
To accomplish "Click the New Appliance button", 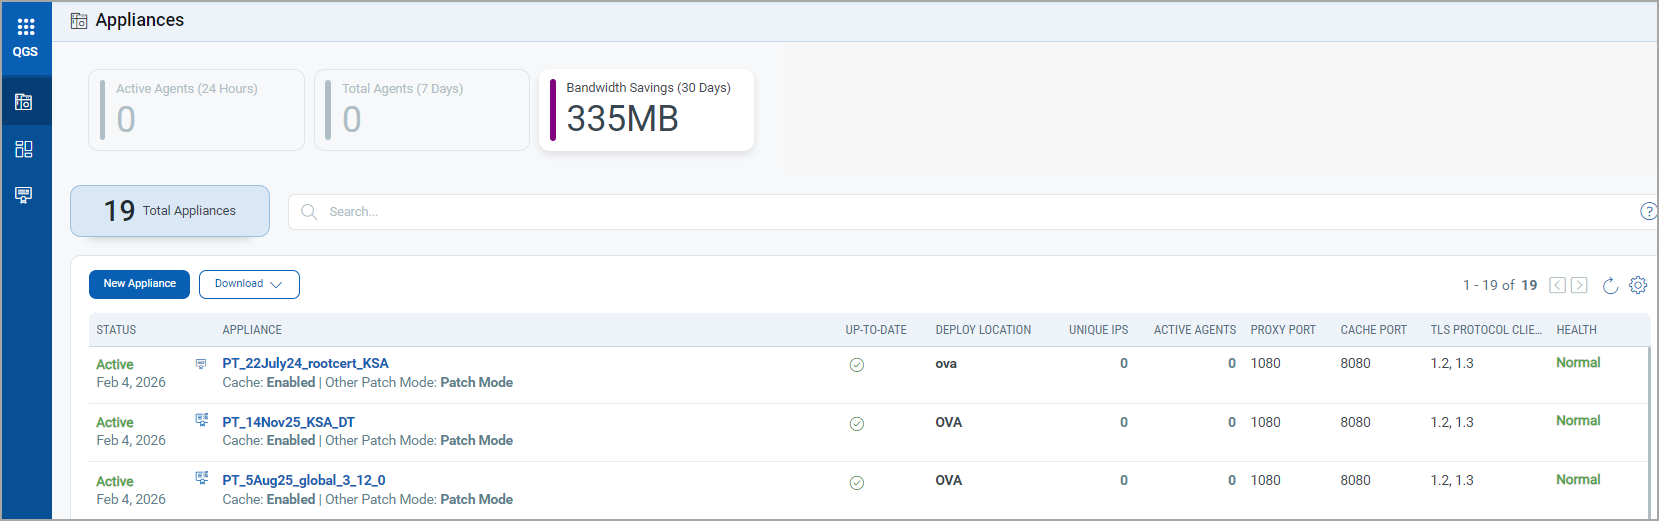I will [139, 284].
